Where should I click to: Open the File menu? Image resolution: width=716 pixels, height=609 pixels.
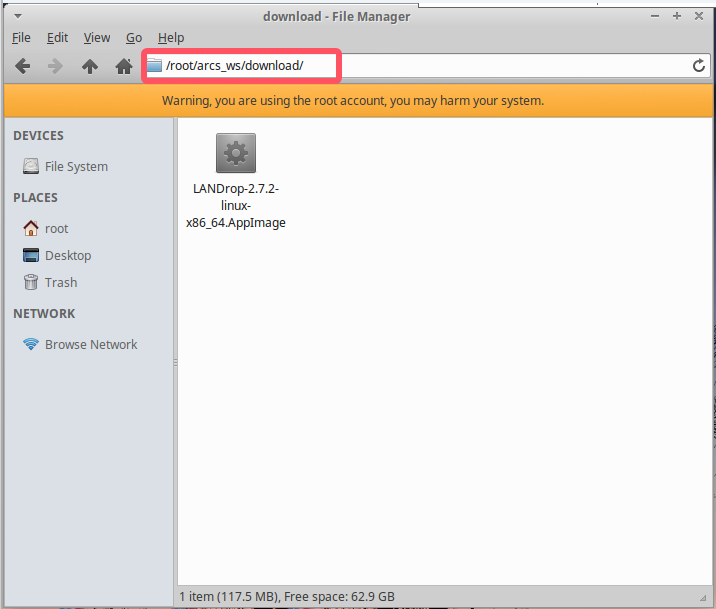tap(21, 37)
